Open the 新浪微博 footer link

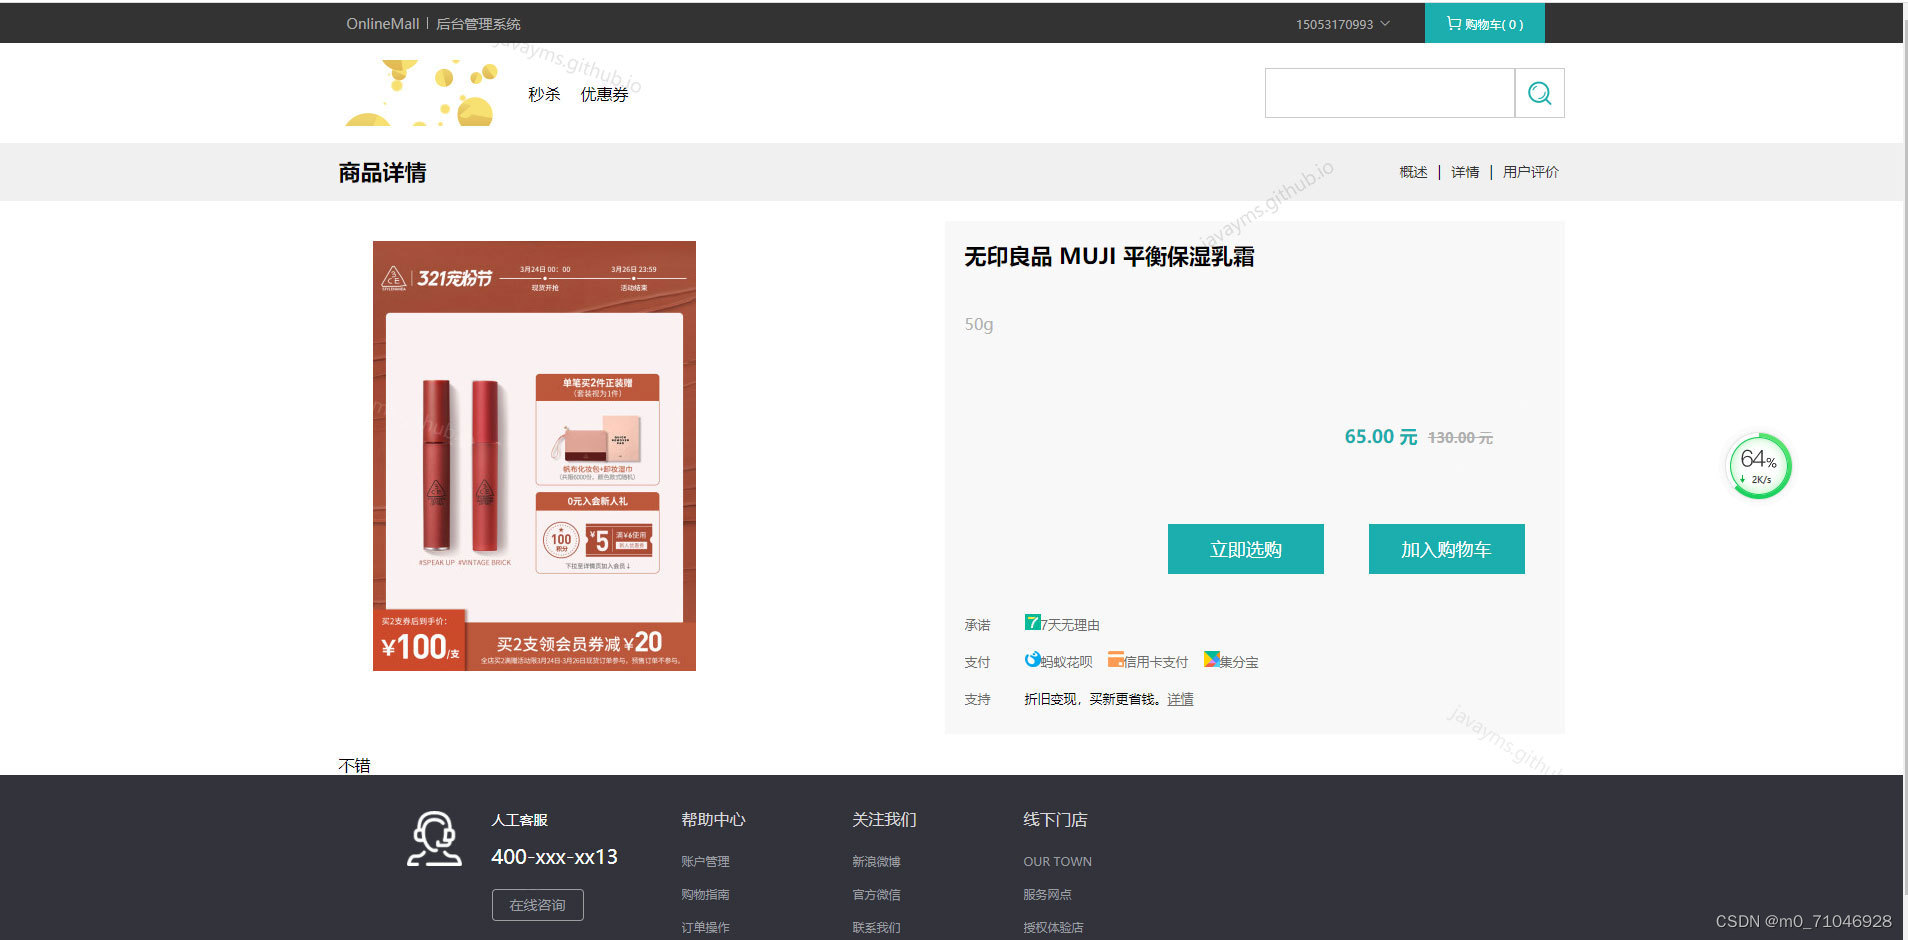876,861
